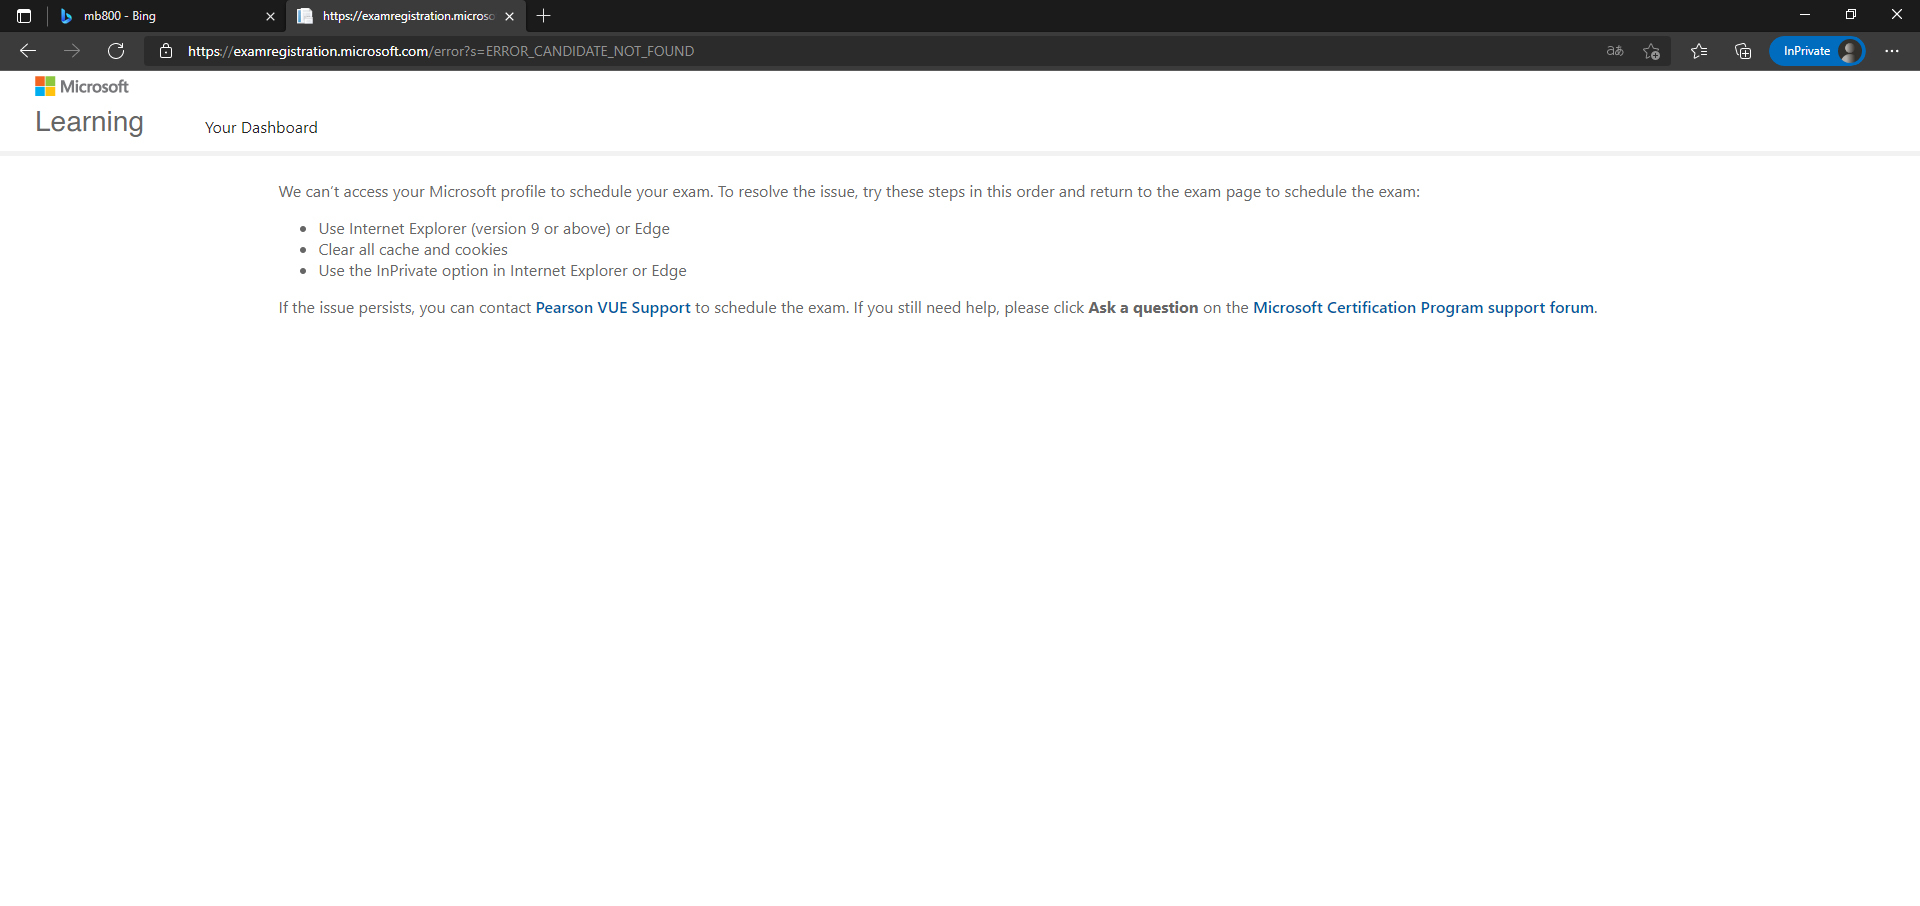
Task: Open the tab actions menu icon
Action: point(24,16)
